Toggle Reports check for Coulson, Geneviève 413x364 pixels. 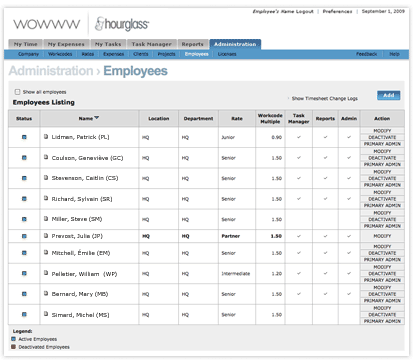[x=325, y=158]
